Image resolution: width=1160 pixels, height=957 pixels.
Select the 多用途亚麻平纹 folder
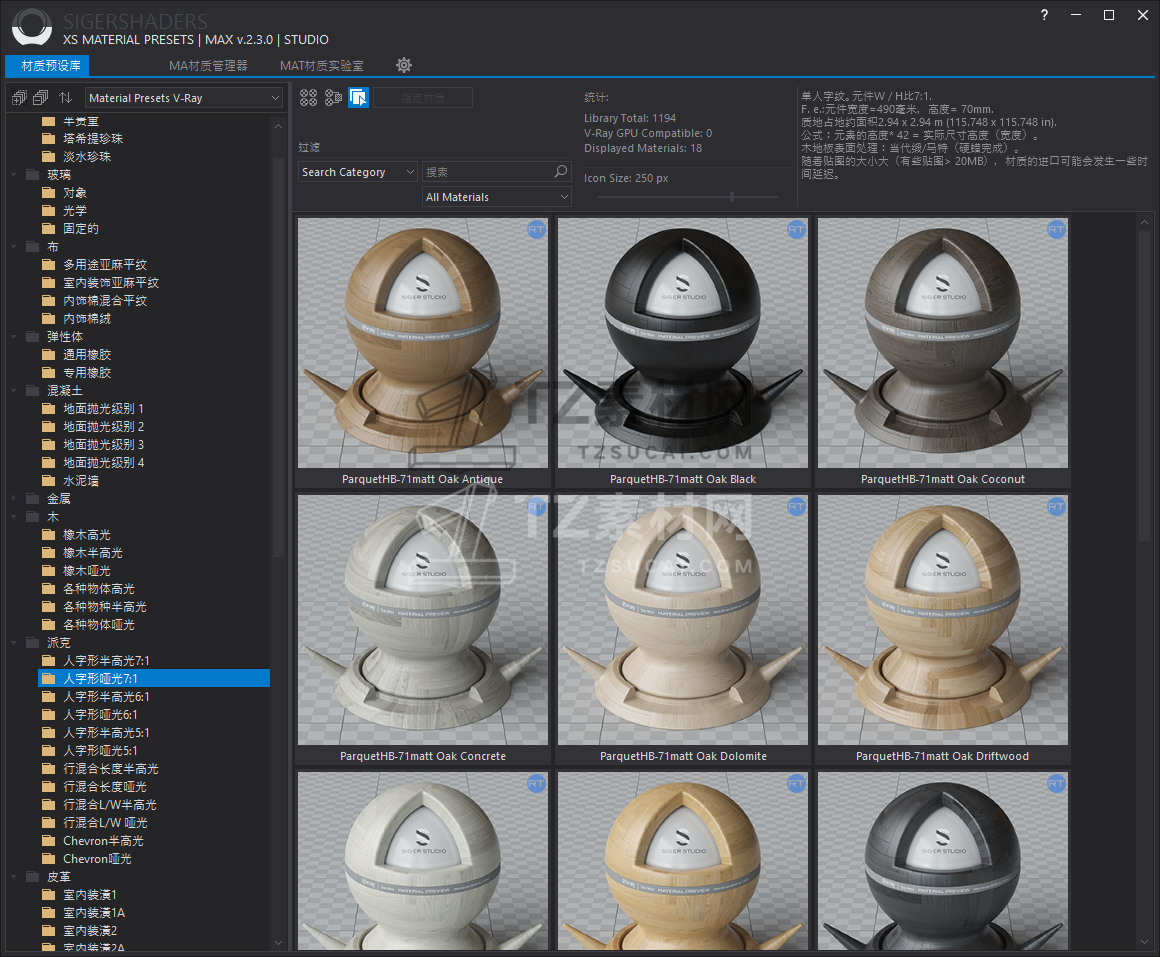pyautogui.click(x=104, y=265)
